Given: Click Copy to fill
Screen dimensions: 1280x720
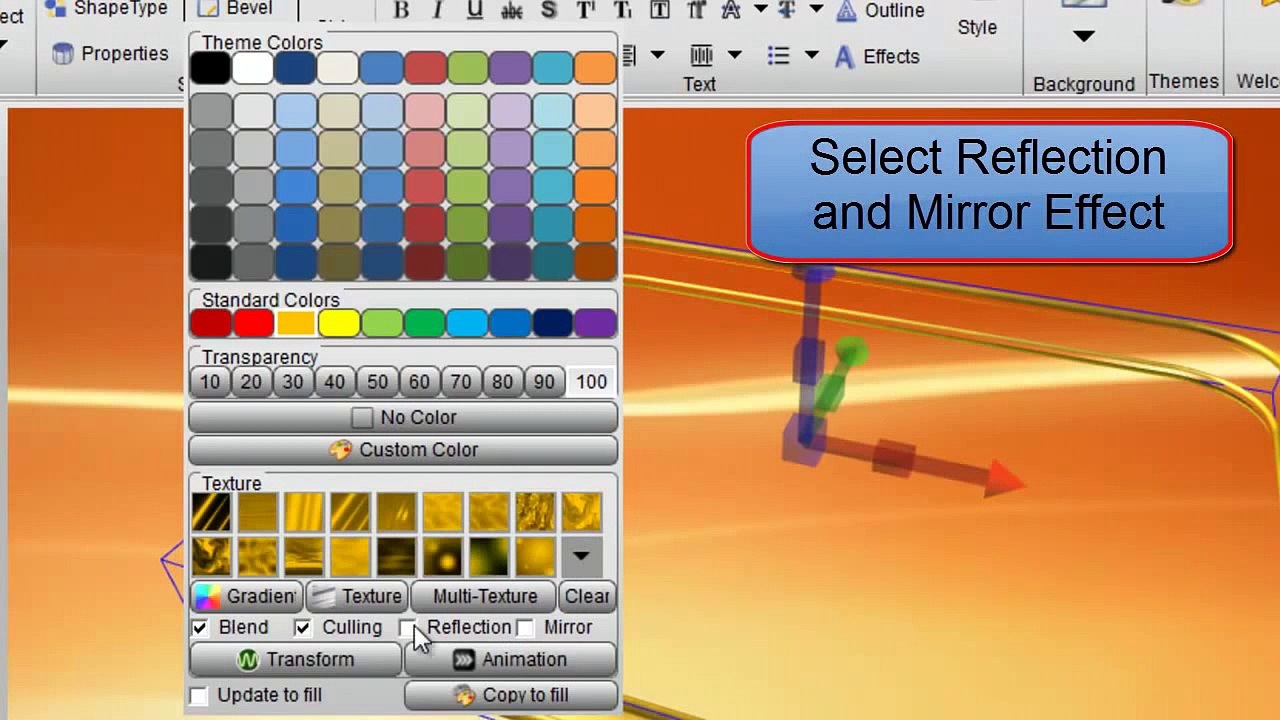Looking at the screenshot, I should (x=510, y=695).
